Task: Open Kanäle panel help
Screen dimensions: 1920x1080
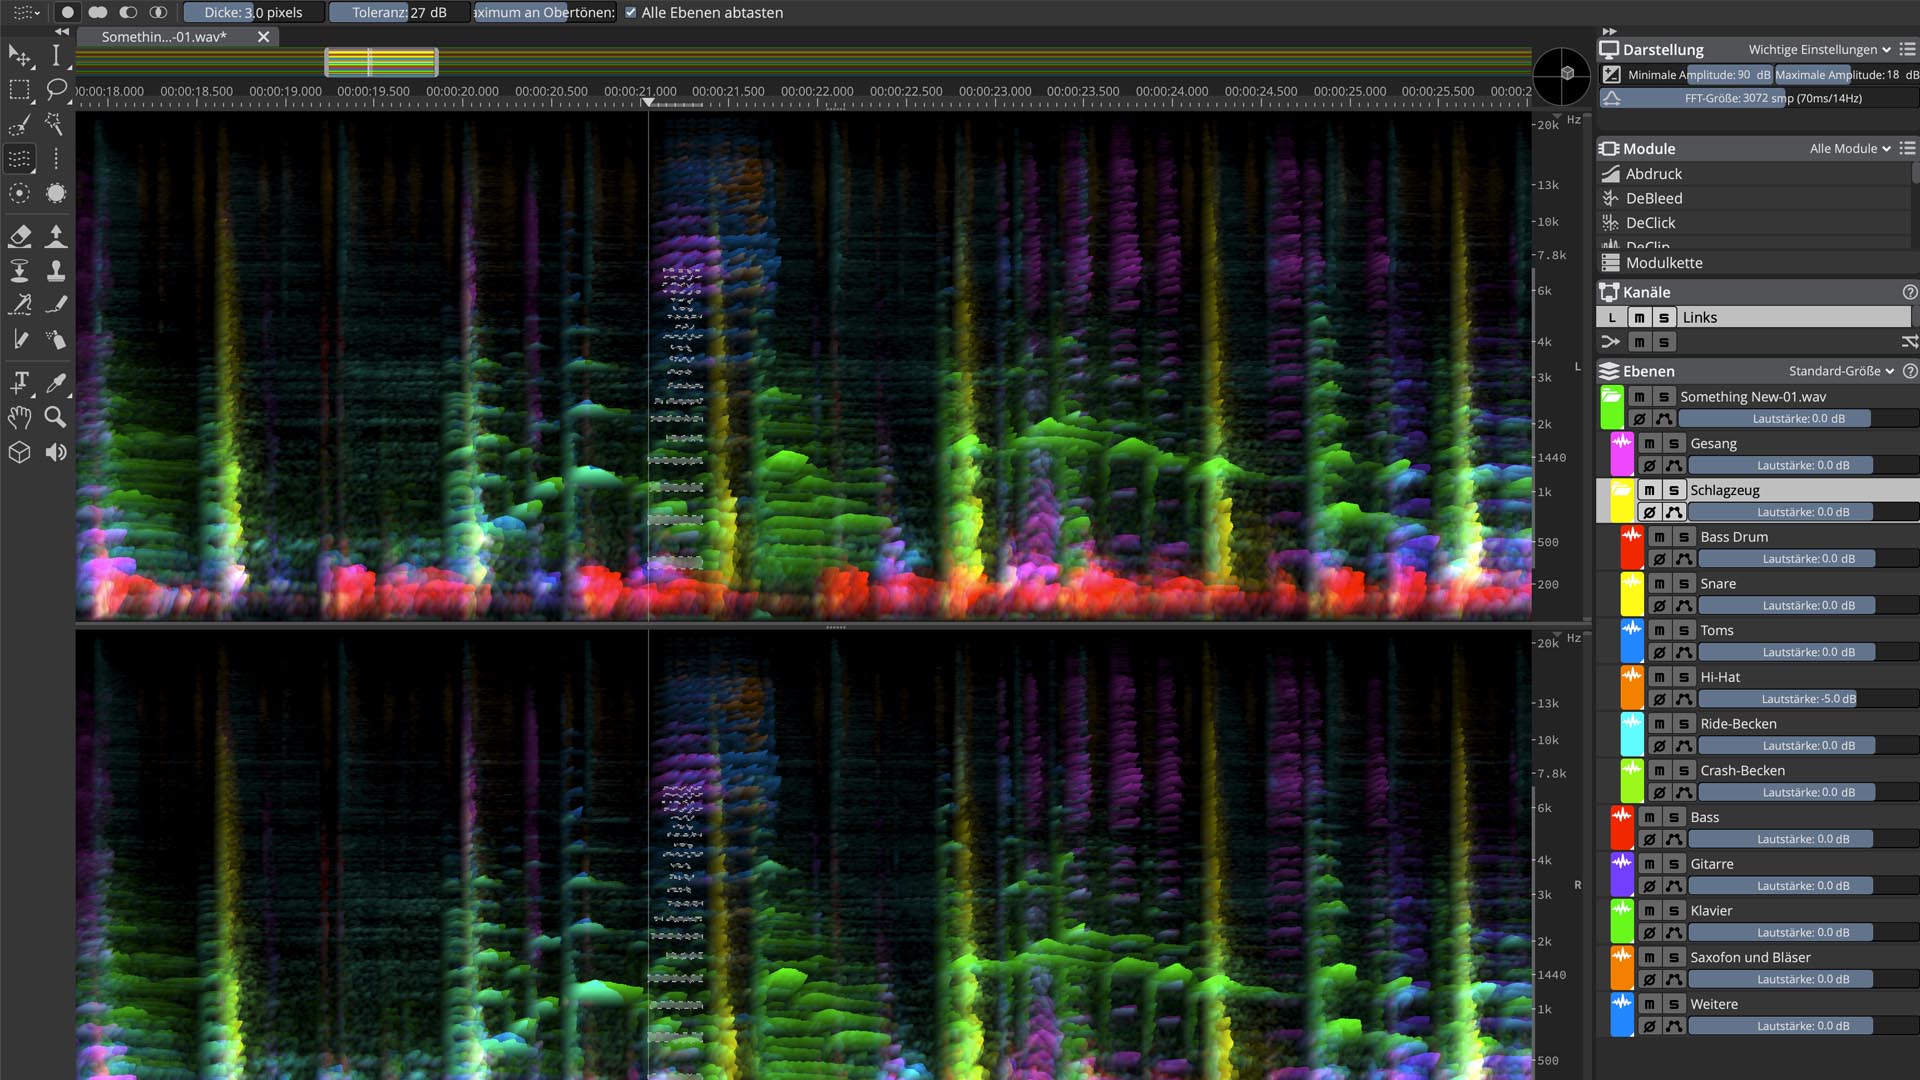Action: (1909, 292)
